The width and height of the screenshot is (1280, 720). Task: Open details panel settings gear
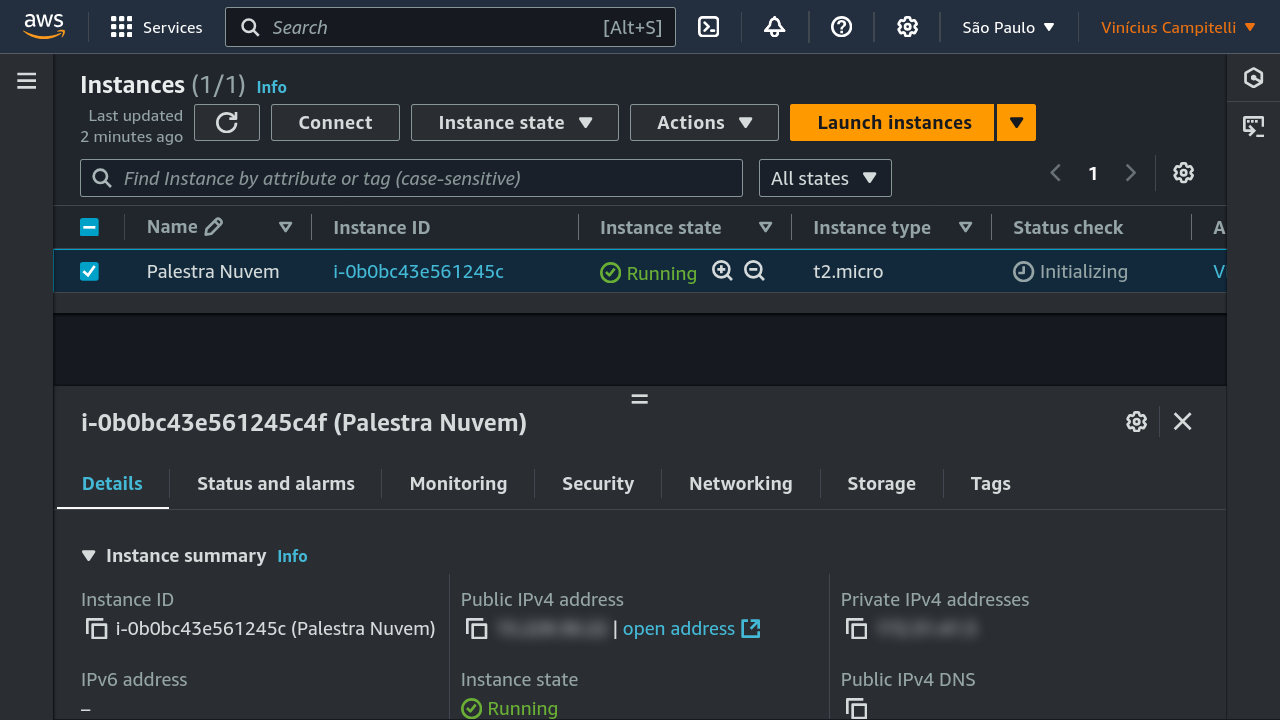tap(1136, 422)
